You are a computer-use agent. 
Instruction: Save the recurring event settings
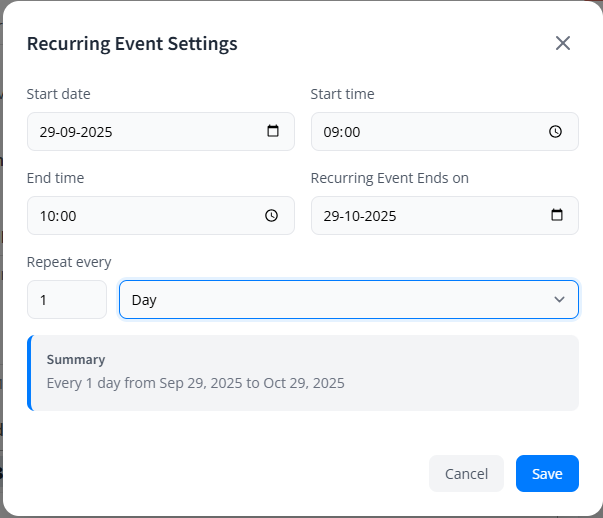point(547,474)
